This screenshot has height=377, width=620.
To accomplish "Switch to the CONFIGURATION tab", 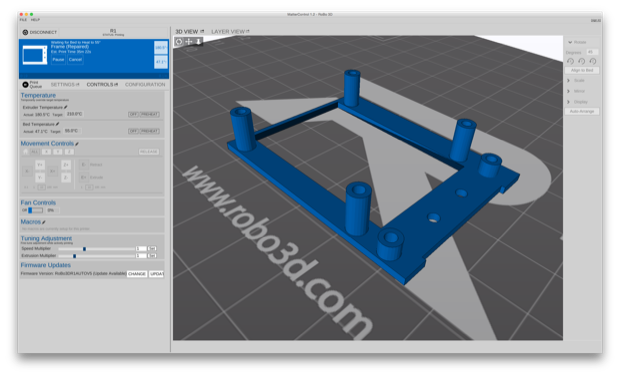I will pyautogui.click(x=145, y=85).
